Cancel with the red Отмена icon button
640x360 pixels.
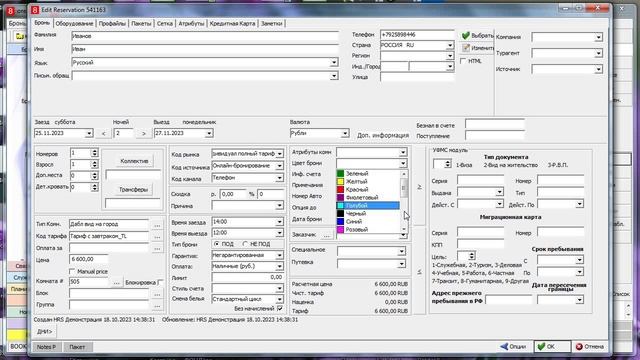coord(589,347)
